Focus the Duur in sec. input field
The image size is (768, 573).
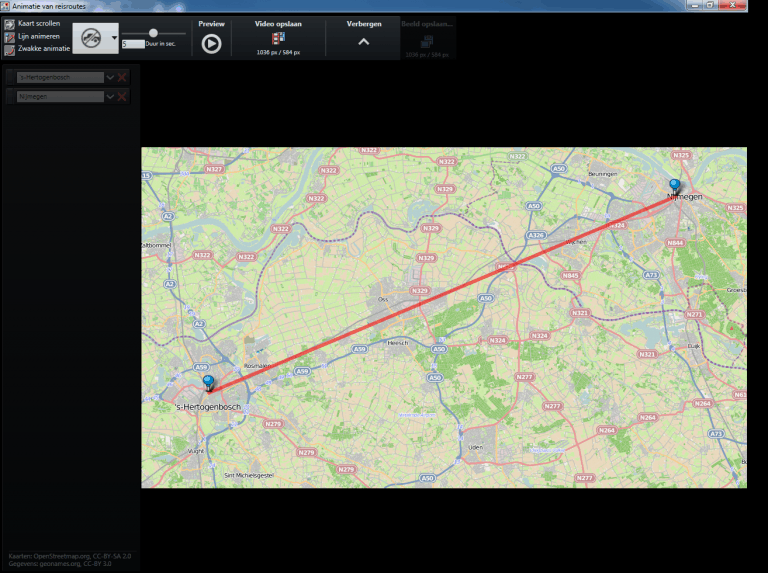(133, 44)
